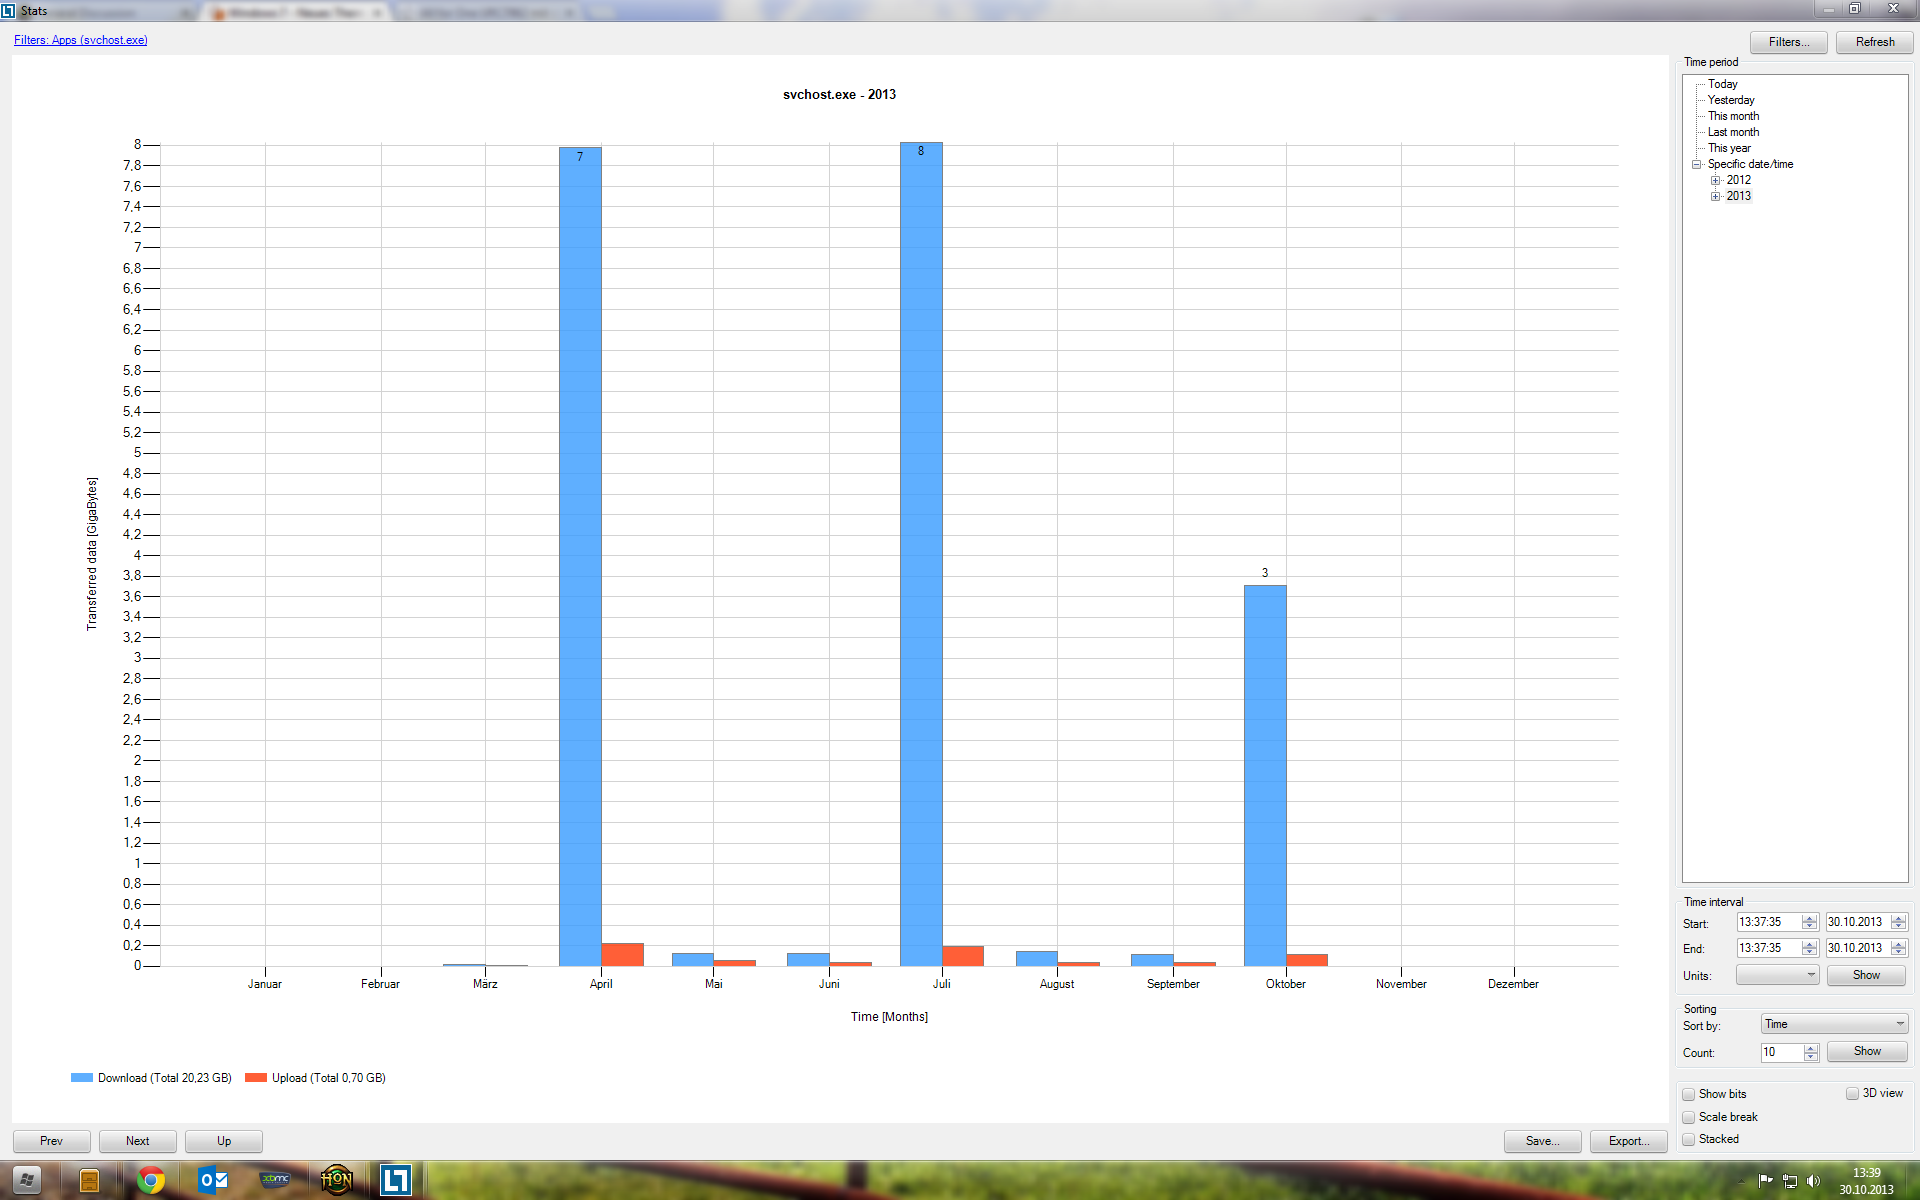The height and width of the screenshot is (1200, 1920).
Task: Select This year in Time period
Action: coord(1729,148)
